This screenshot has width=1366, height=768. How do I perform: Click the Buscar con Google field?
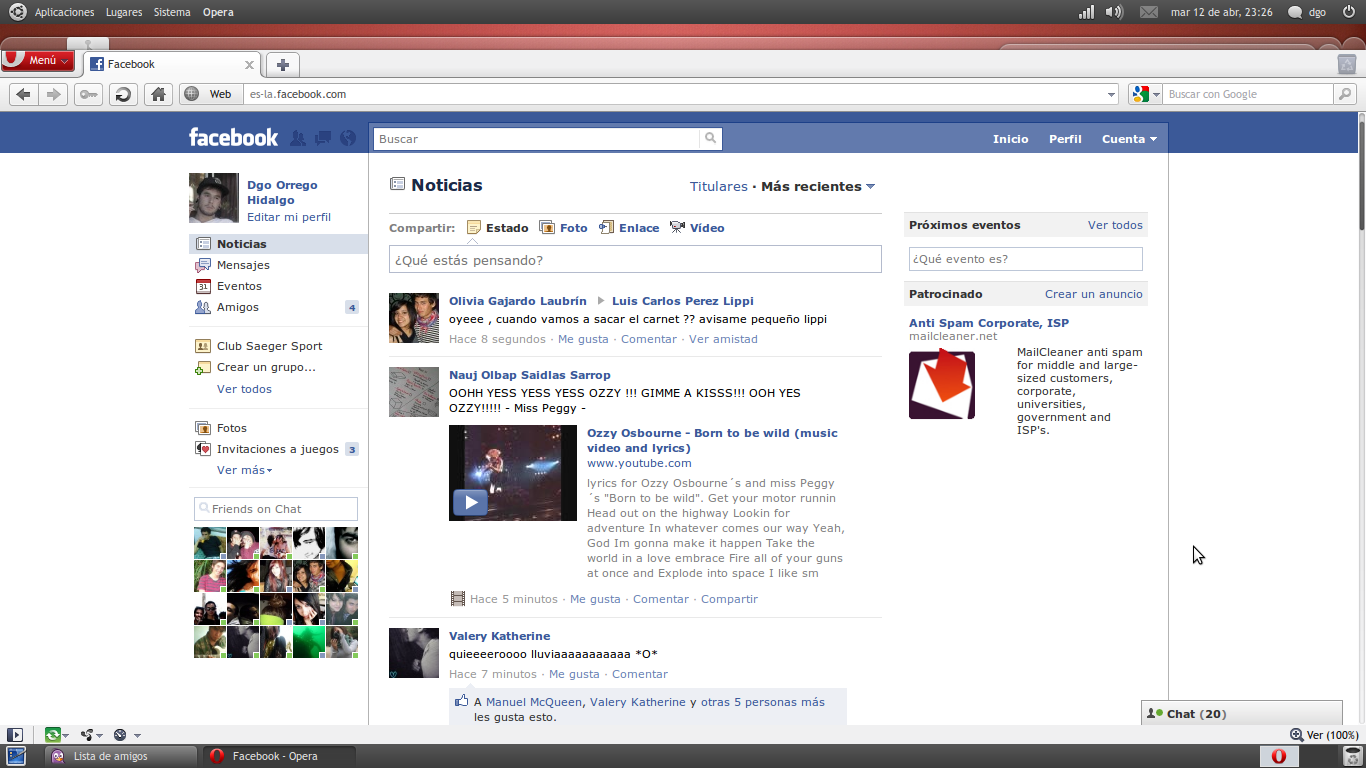pyautogui.click(x=1249, y=94)
